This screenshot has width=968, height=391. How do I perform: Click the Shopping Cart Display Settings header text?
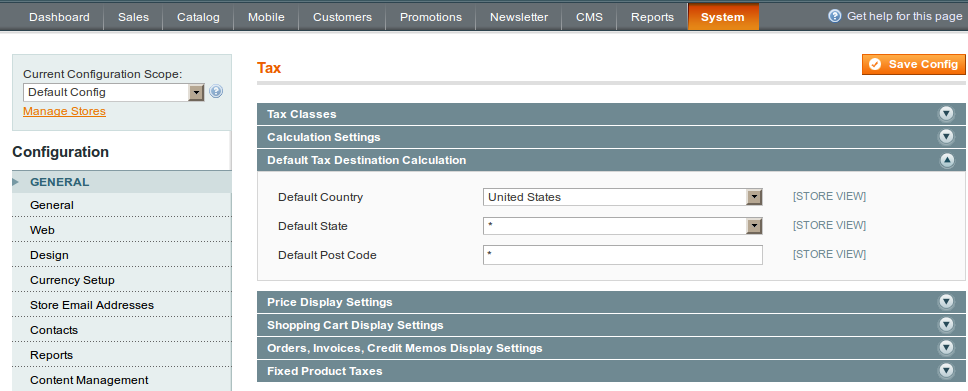(355, 325)
